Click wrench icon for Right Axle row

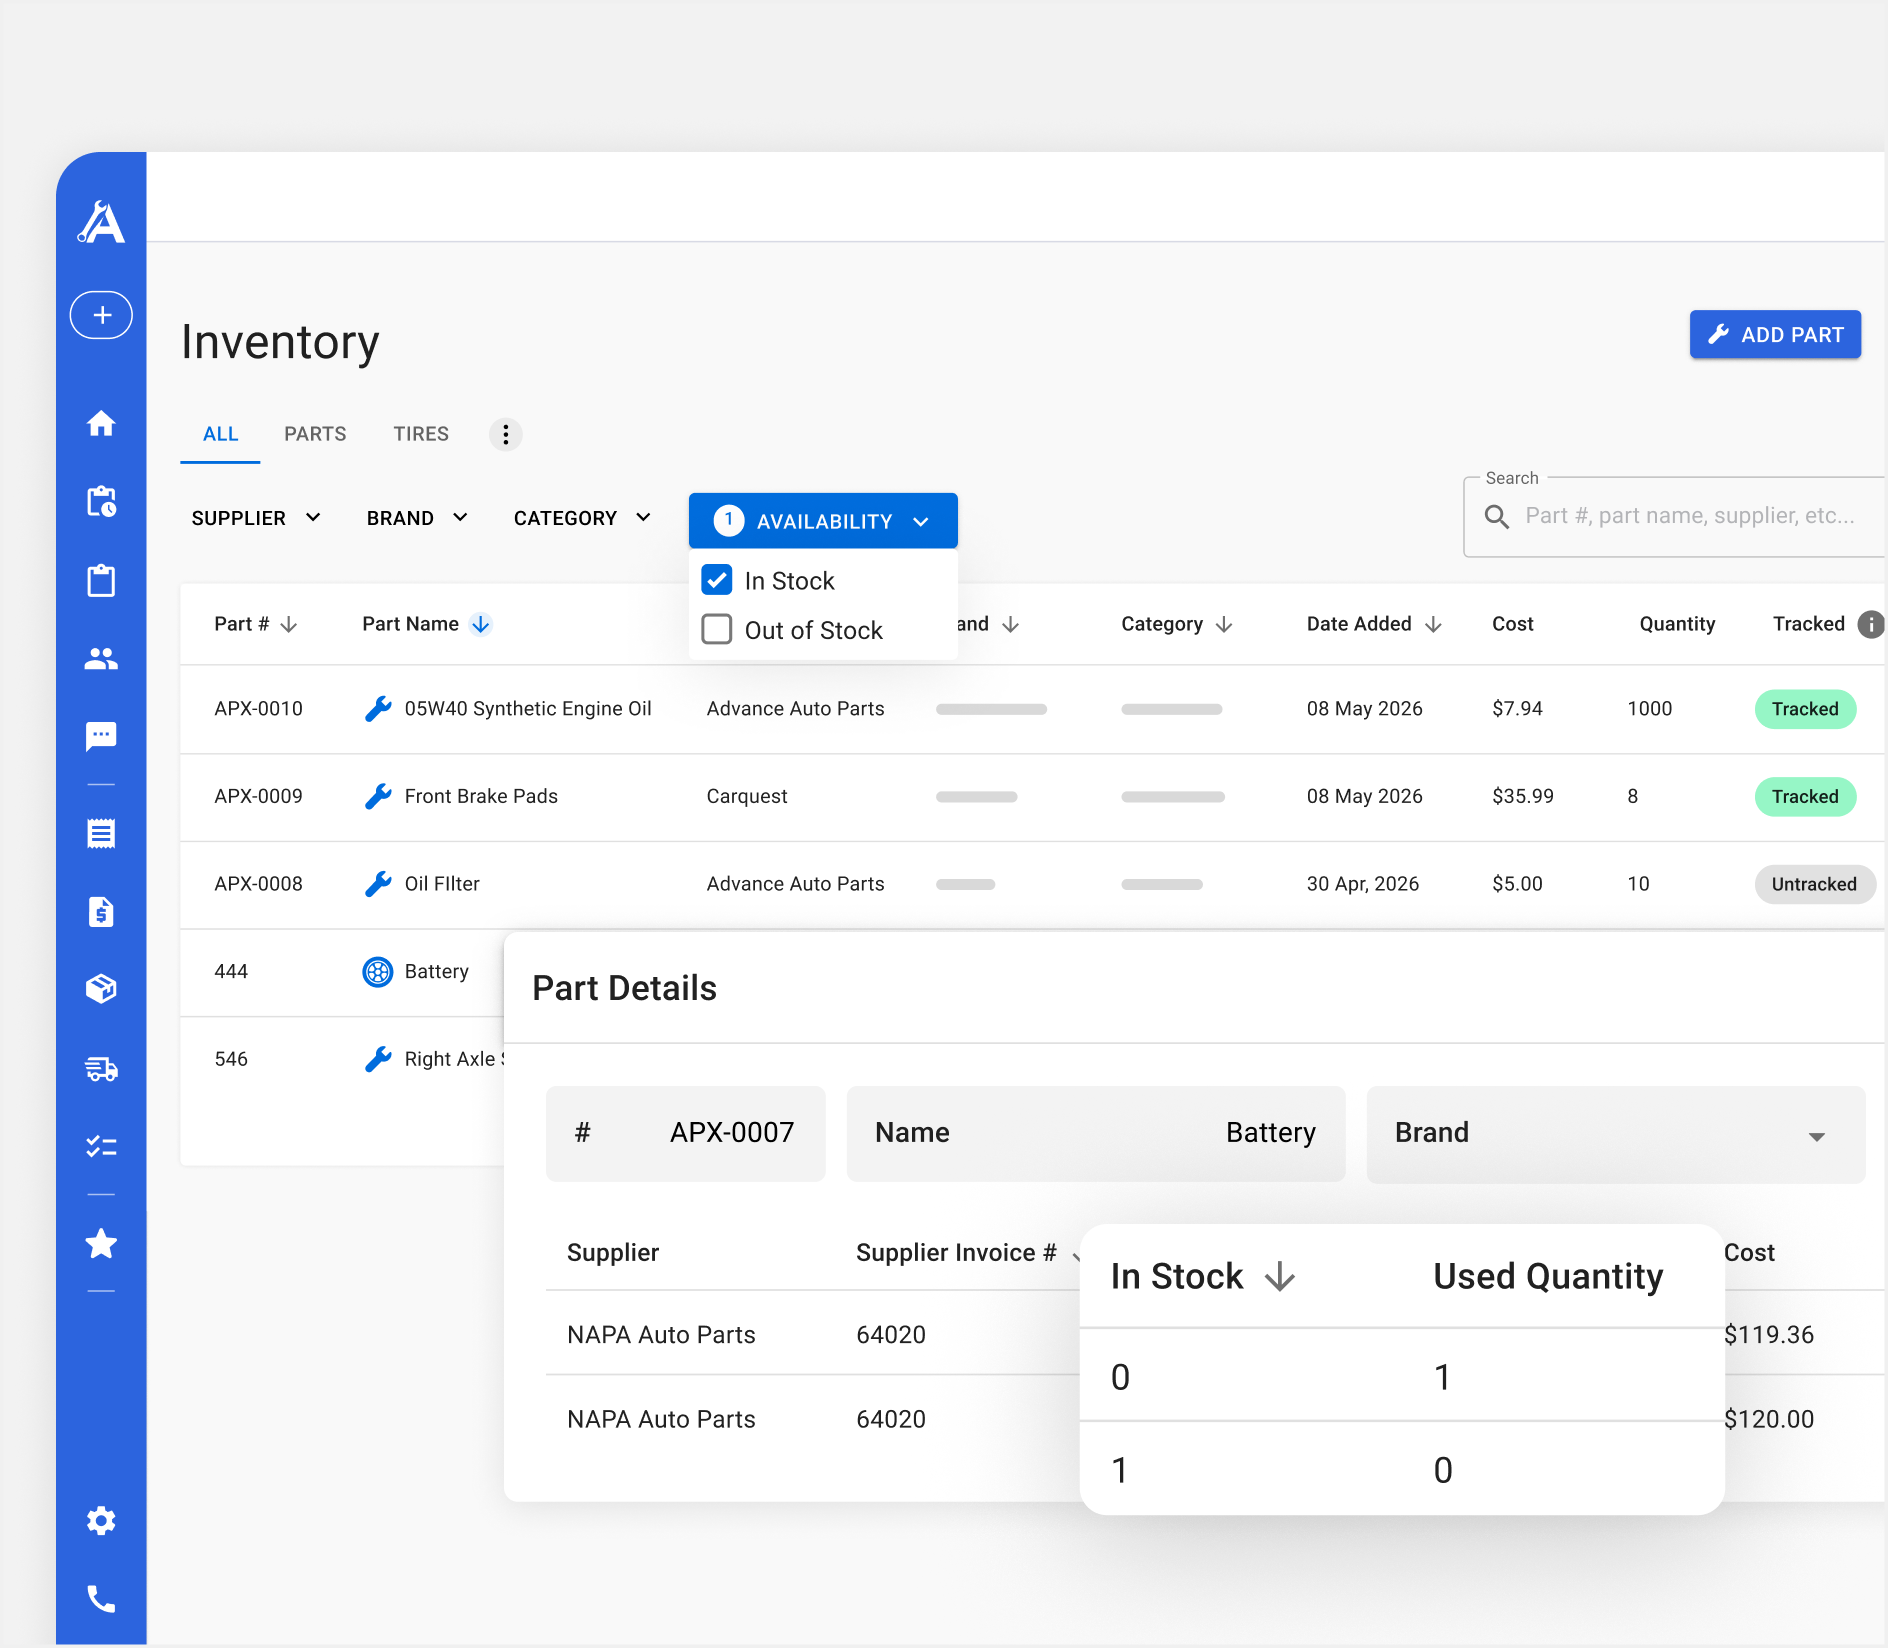point(378,1059)
